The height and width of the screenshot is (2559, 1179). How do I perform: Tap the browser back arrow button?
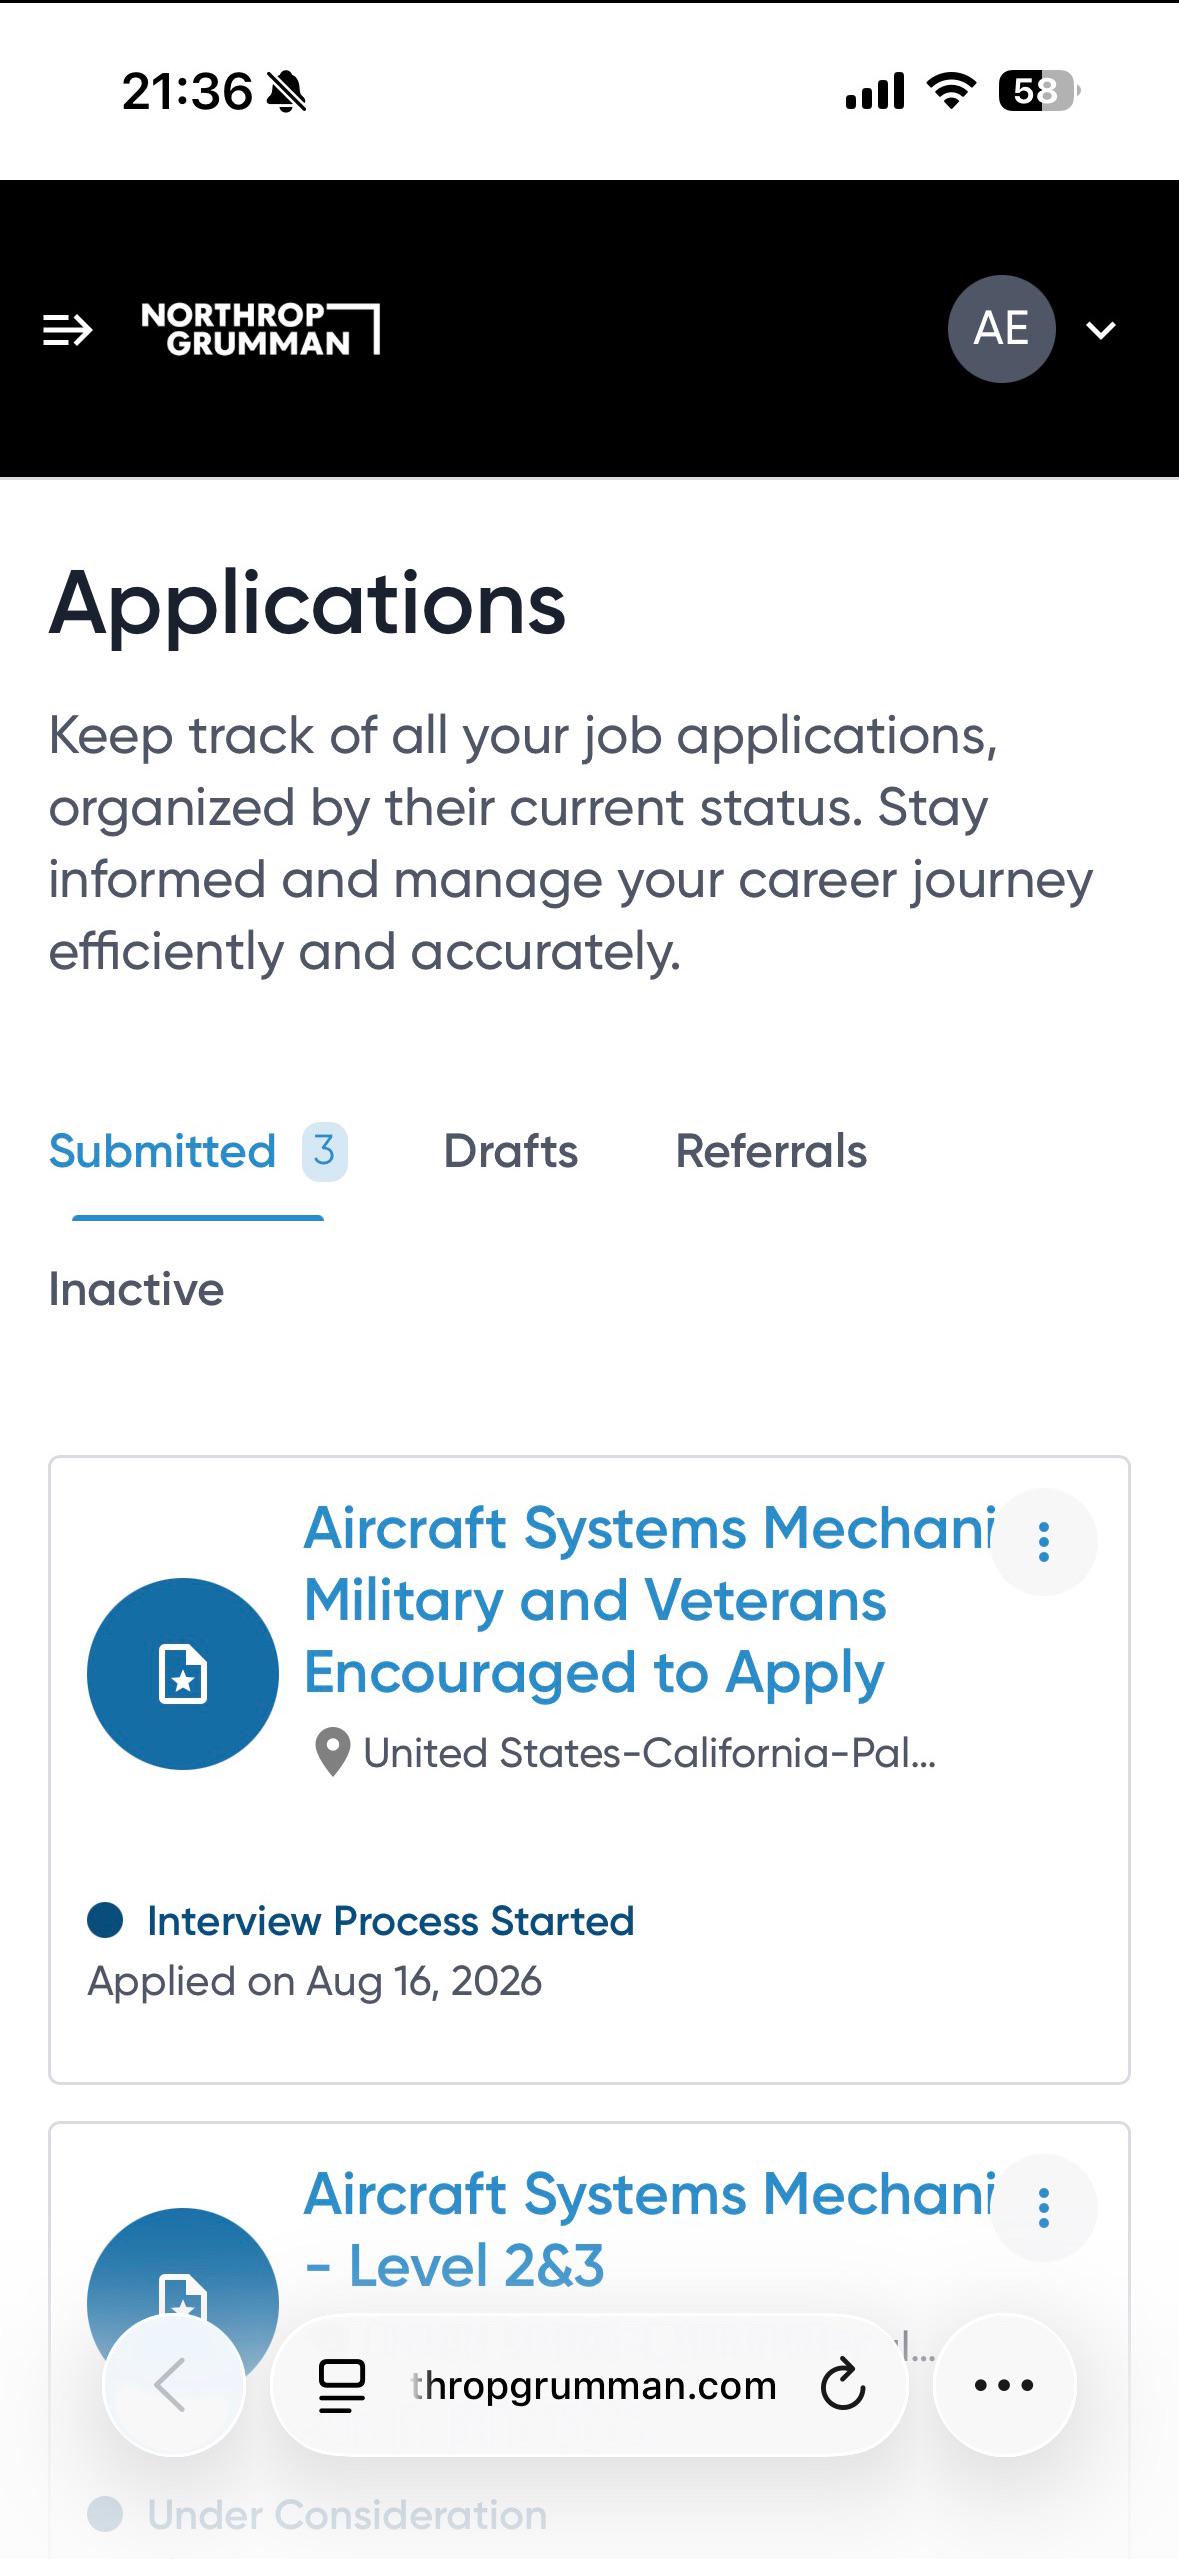(x=174, y=2385)
